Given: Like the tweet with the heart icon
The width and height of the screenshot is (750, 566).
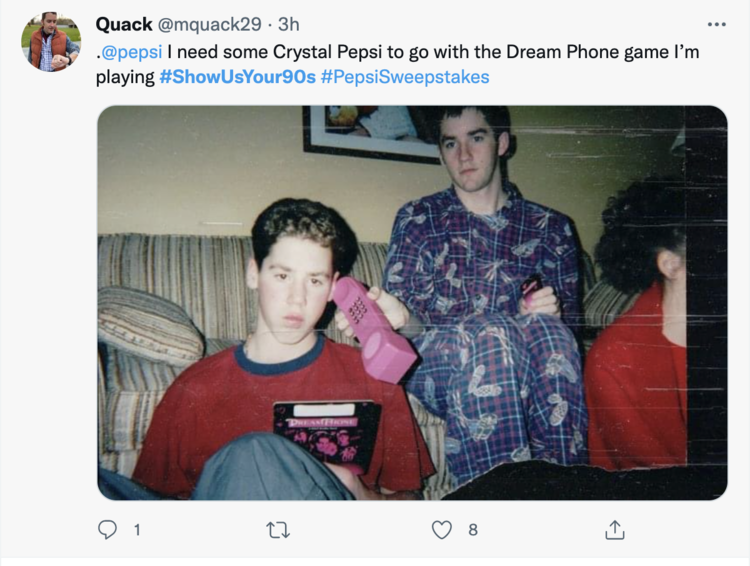Looking at the screenshot, I should tap(441, 530).
